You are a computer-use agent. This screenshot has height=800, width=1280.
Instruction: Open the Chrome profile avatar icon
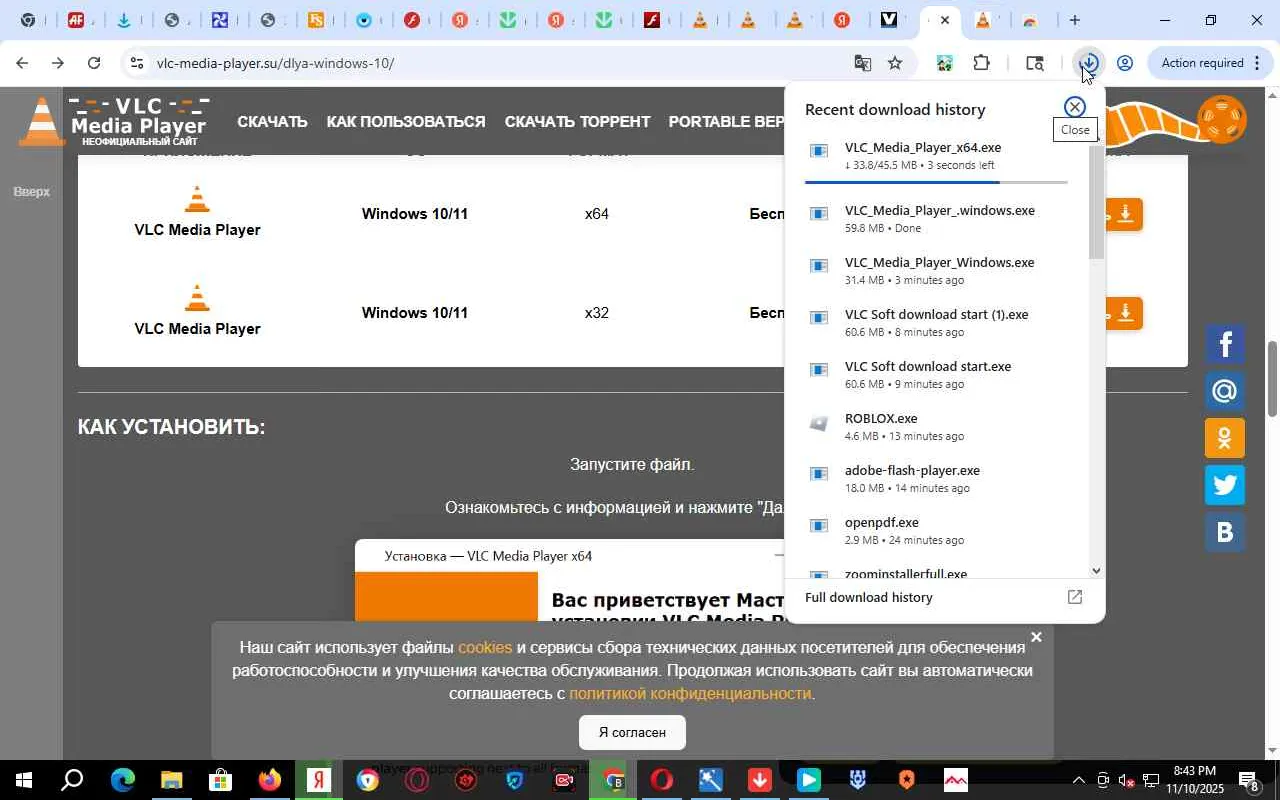1124,63
